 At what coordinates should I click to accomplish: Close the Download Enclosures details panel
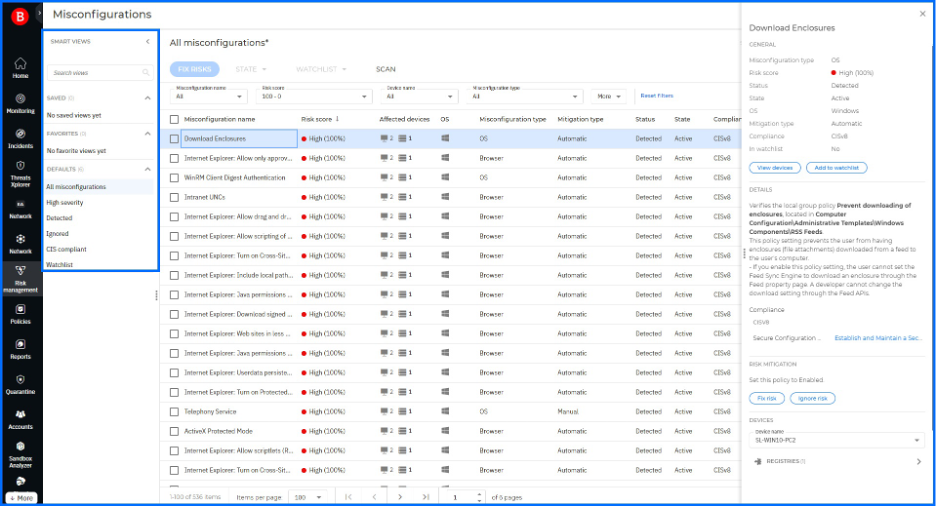pos(922,14)
